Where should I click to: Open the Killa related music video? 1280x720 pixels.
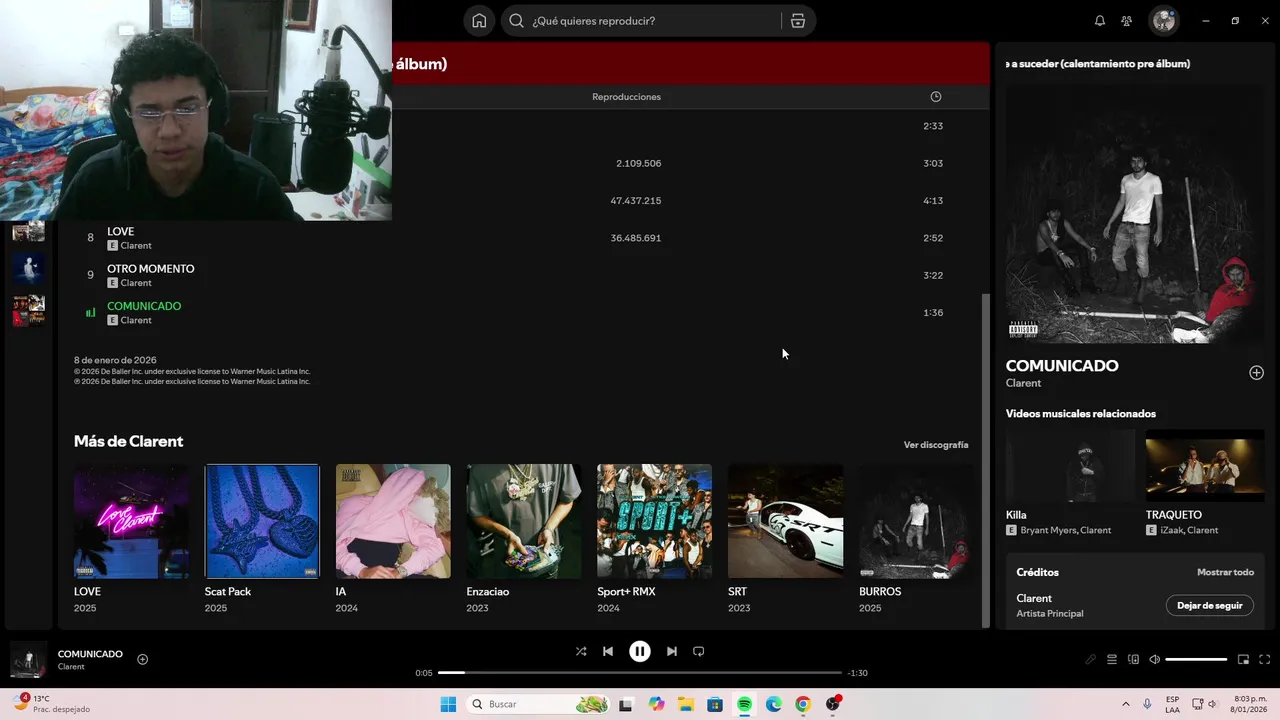(1070, 483)
